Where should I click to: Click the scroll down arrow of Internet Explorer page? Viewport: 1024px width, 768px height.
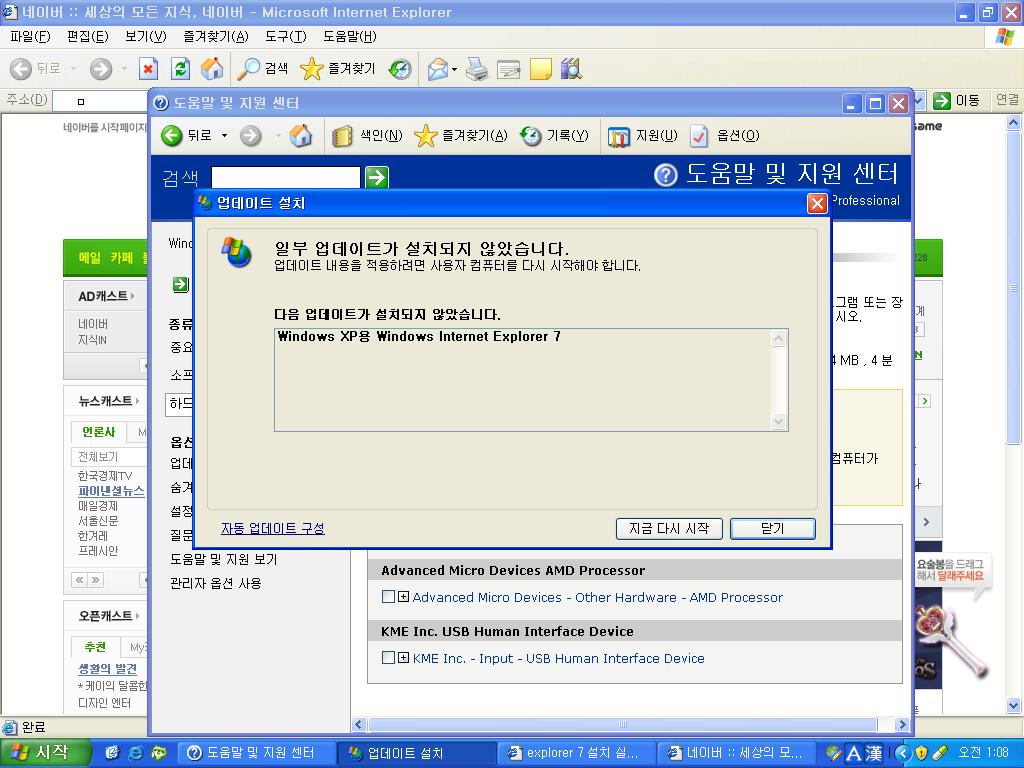pyautogui.click(x=1014, y=705)
